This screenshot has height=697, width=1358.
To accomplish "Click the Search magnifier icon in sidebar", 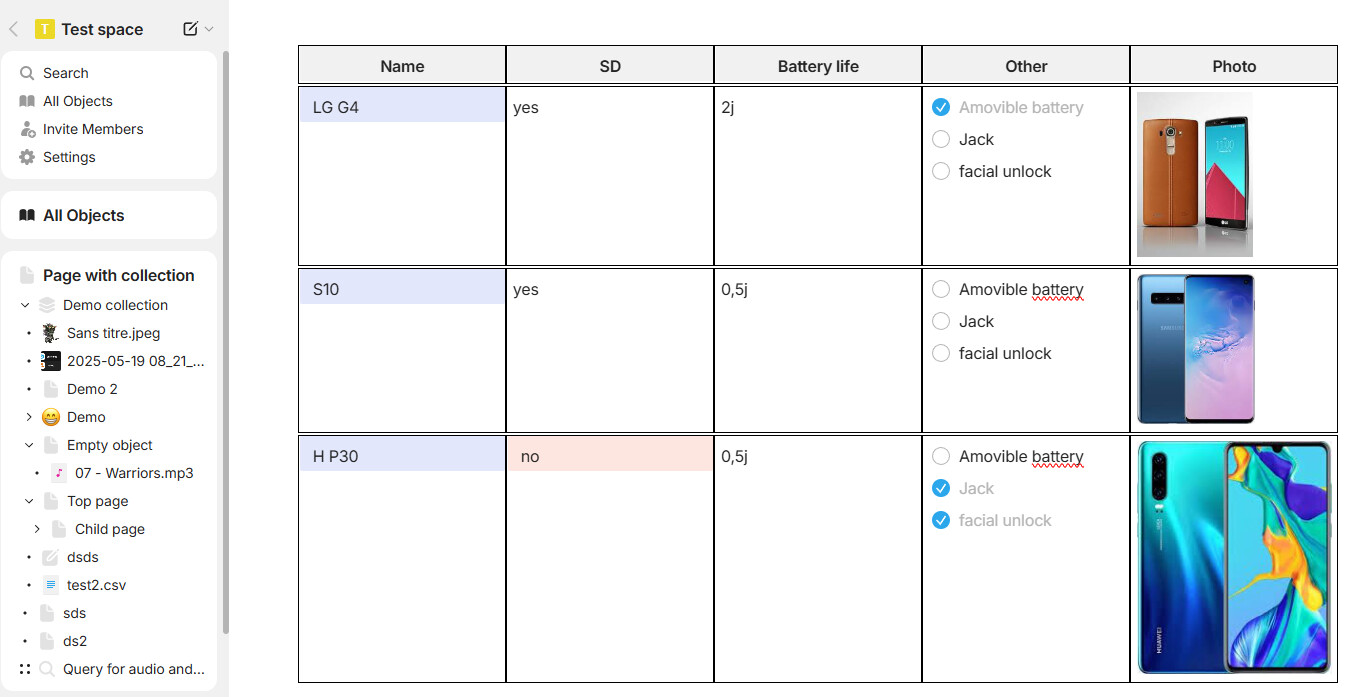I will pos(27,73).
